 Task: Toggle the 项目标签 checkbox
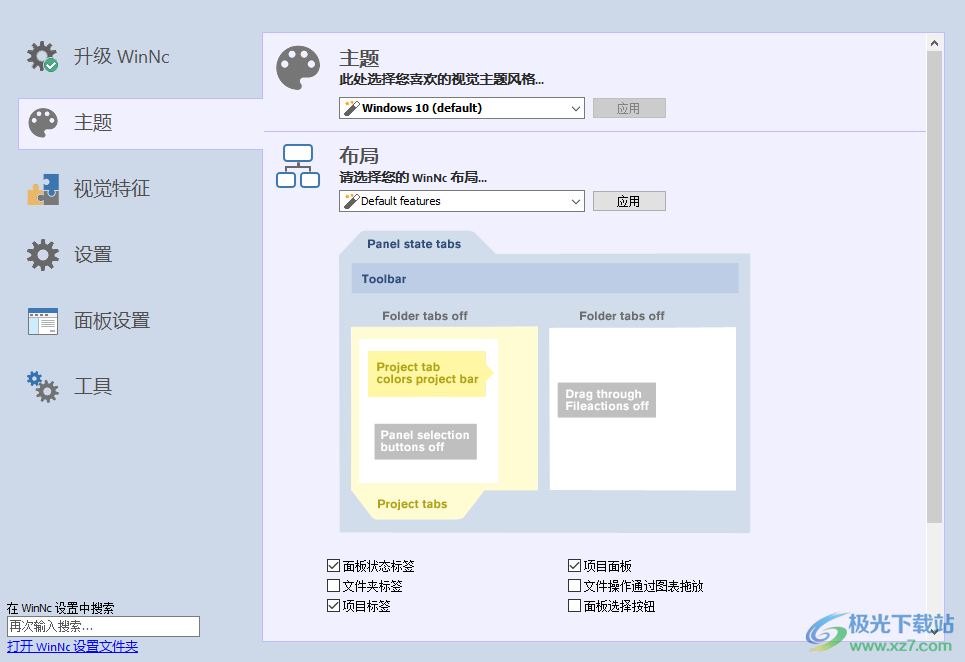pyautogui.click(x=334, y=606)
